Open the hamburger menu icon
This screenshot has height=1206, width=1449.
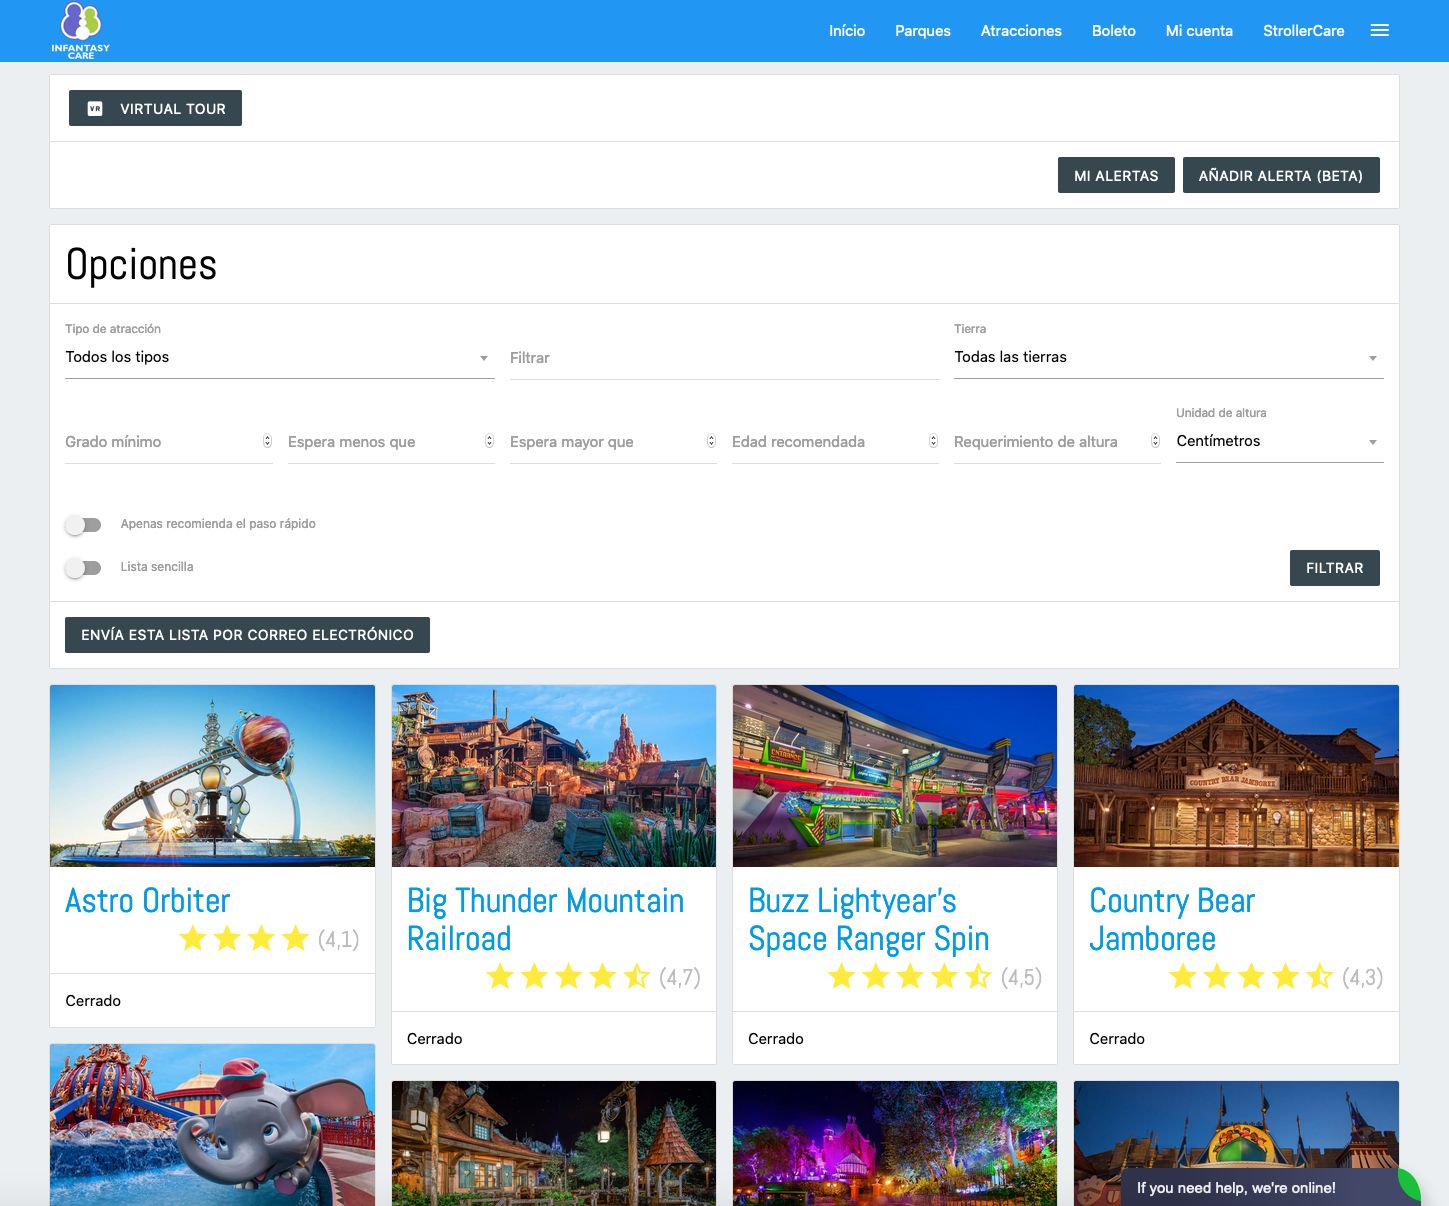coord(1379,31)
